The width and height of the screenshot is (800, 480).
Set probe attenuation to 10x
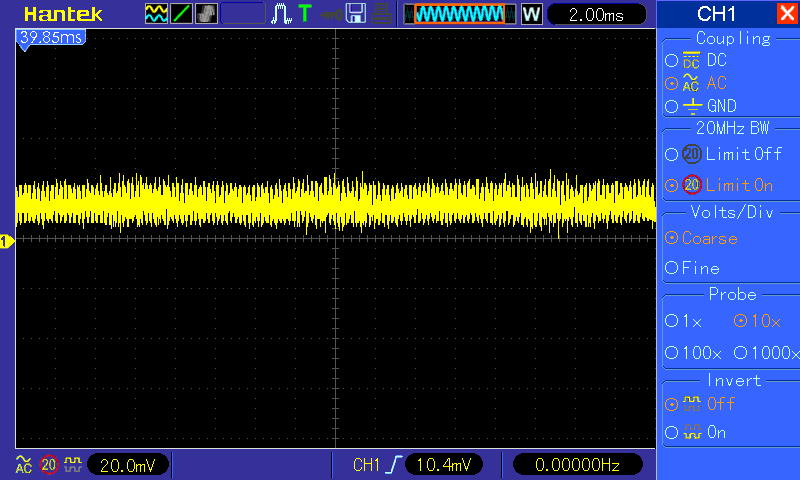pos(757,321)
